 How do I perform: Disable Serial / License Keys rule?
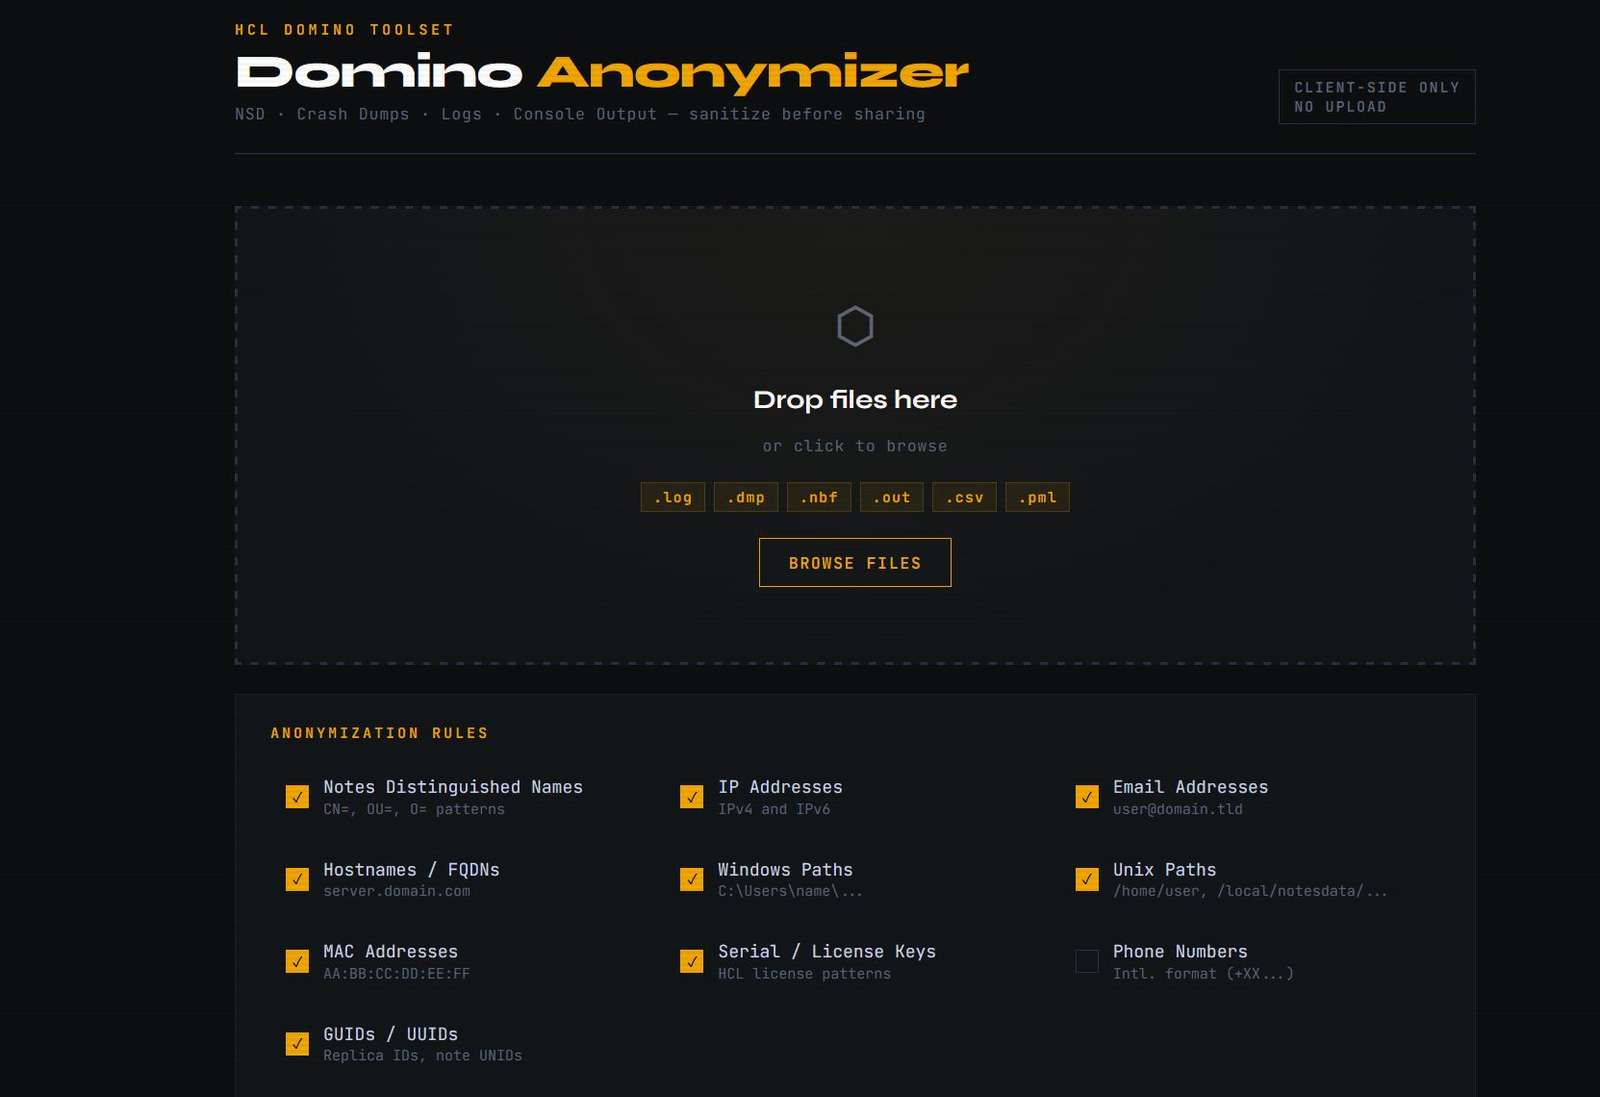pos(691,961)
